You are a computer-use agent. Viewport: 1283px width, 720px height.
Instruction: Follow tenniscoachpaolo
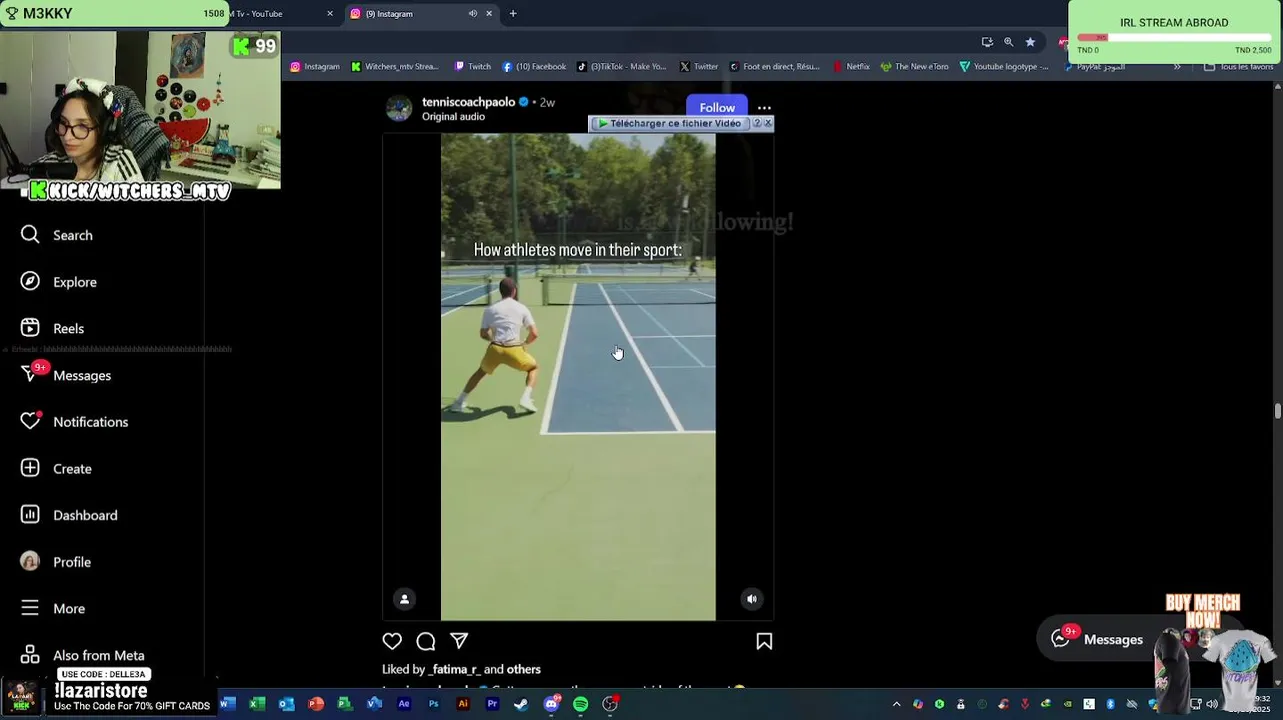(717, 107)
